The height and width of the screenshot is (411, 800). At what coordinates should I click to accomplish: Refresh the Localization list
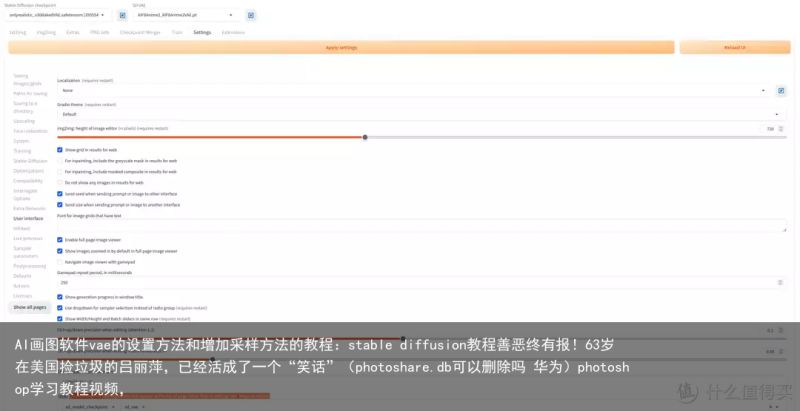[781, 91]
